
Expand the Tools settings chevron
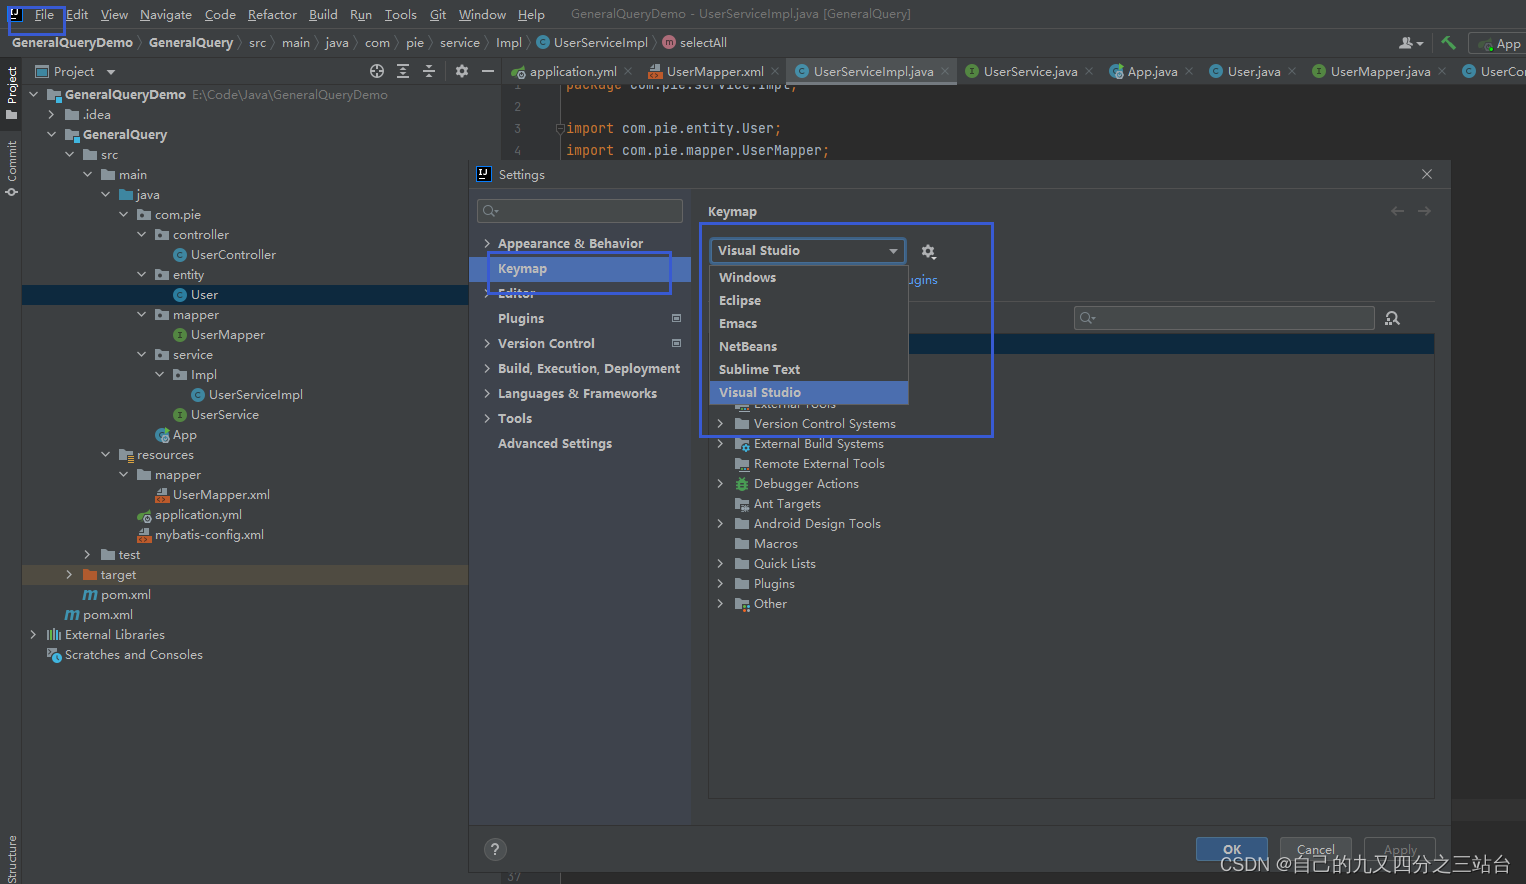pos(487,418)
